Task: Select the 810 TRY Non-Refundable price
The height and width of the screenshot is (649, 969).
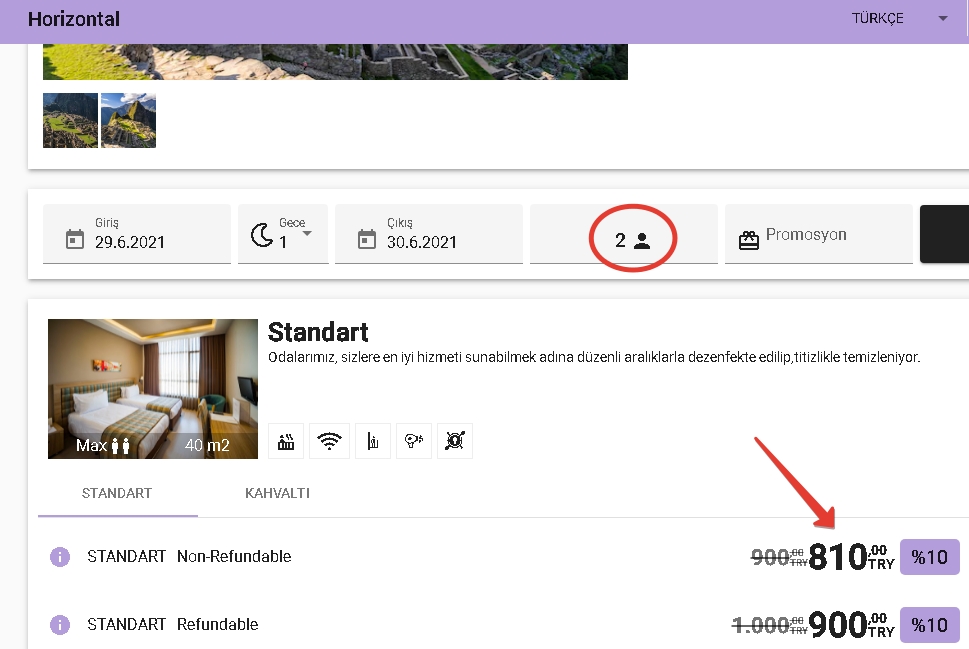Action: pos(838,557)
